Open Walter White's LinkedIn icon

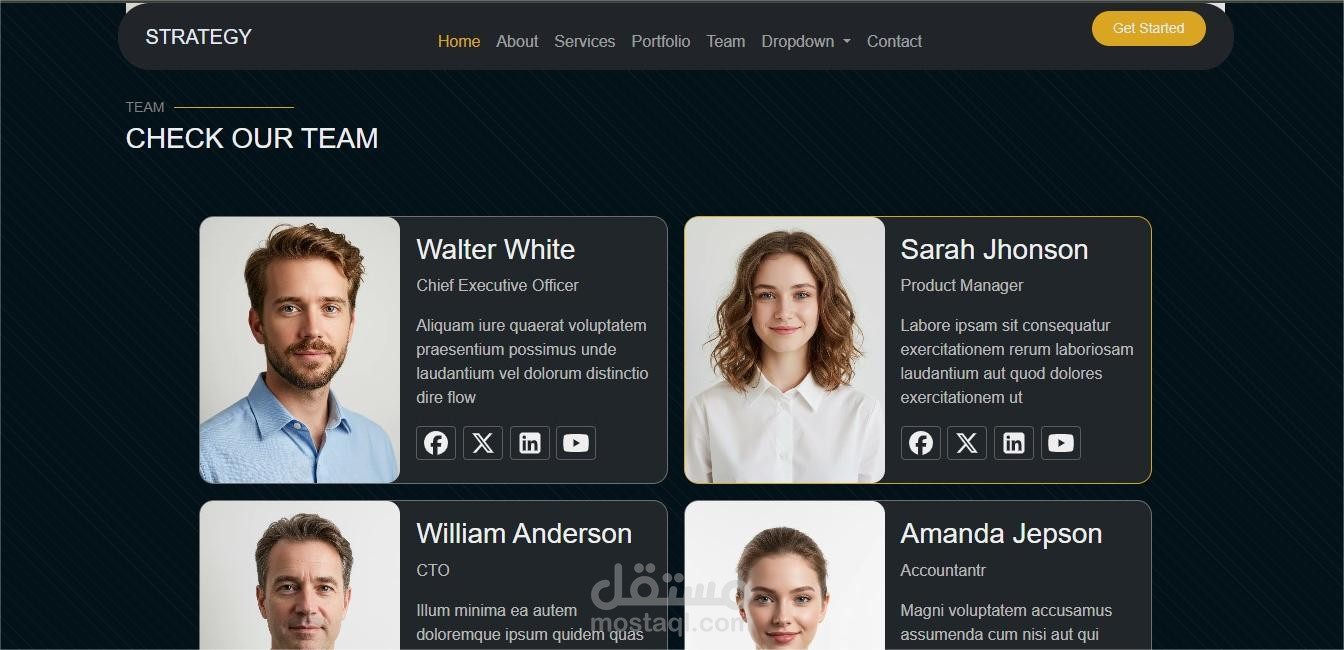[x=530, y=443]
